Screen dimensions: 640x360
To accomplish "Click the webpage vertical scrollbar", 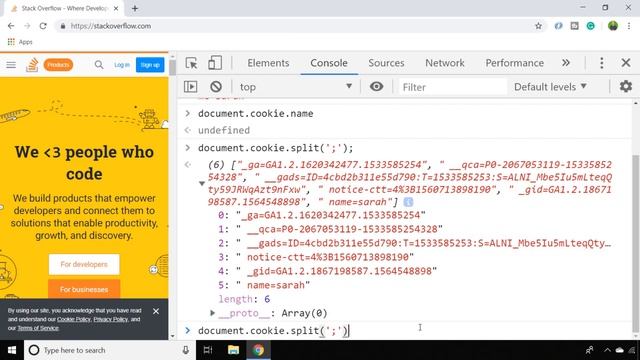I will coord(173,68).
